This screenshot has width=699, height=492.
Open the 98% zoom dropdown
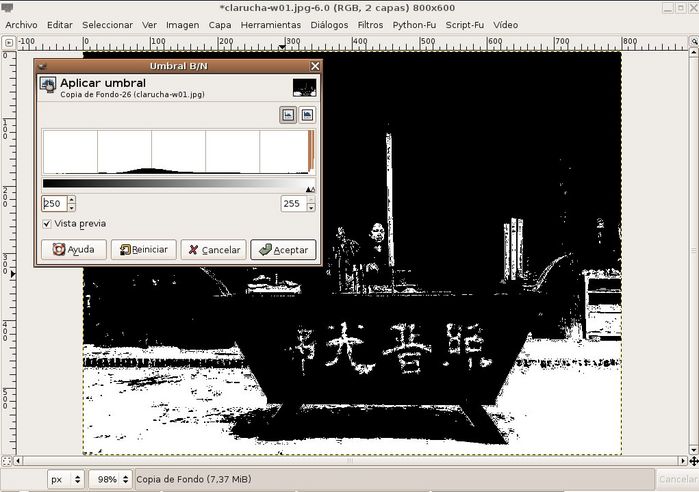[x=111, y=480]
